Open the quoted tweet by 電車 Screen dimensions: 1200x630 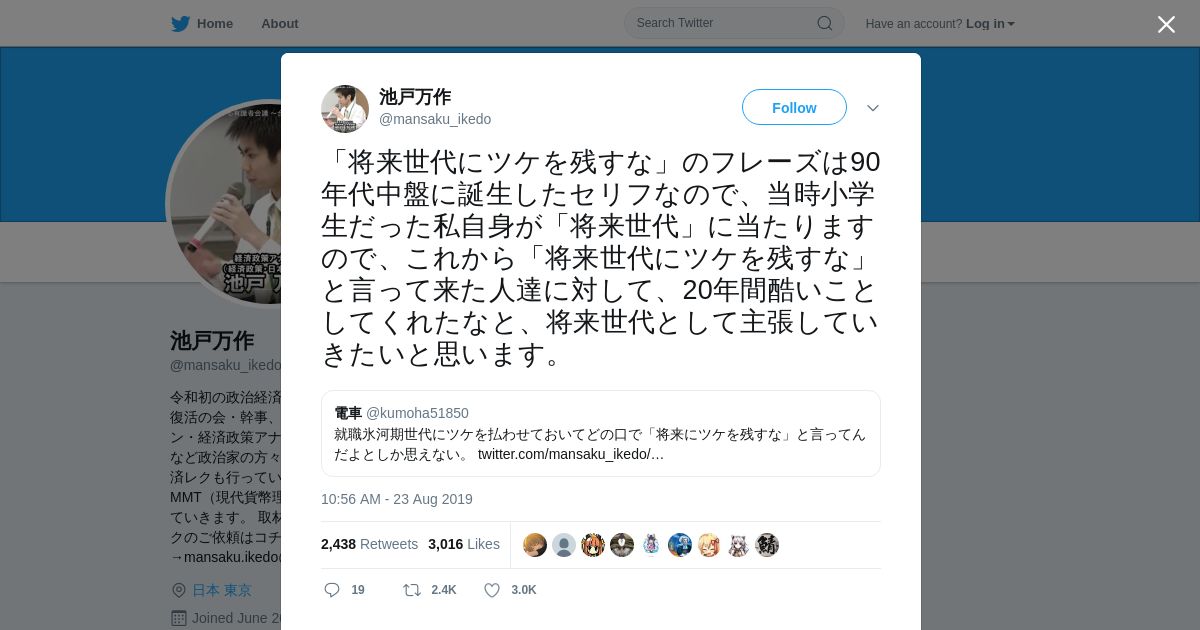(x=601, y=433)
